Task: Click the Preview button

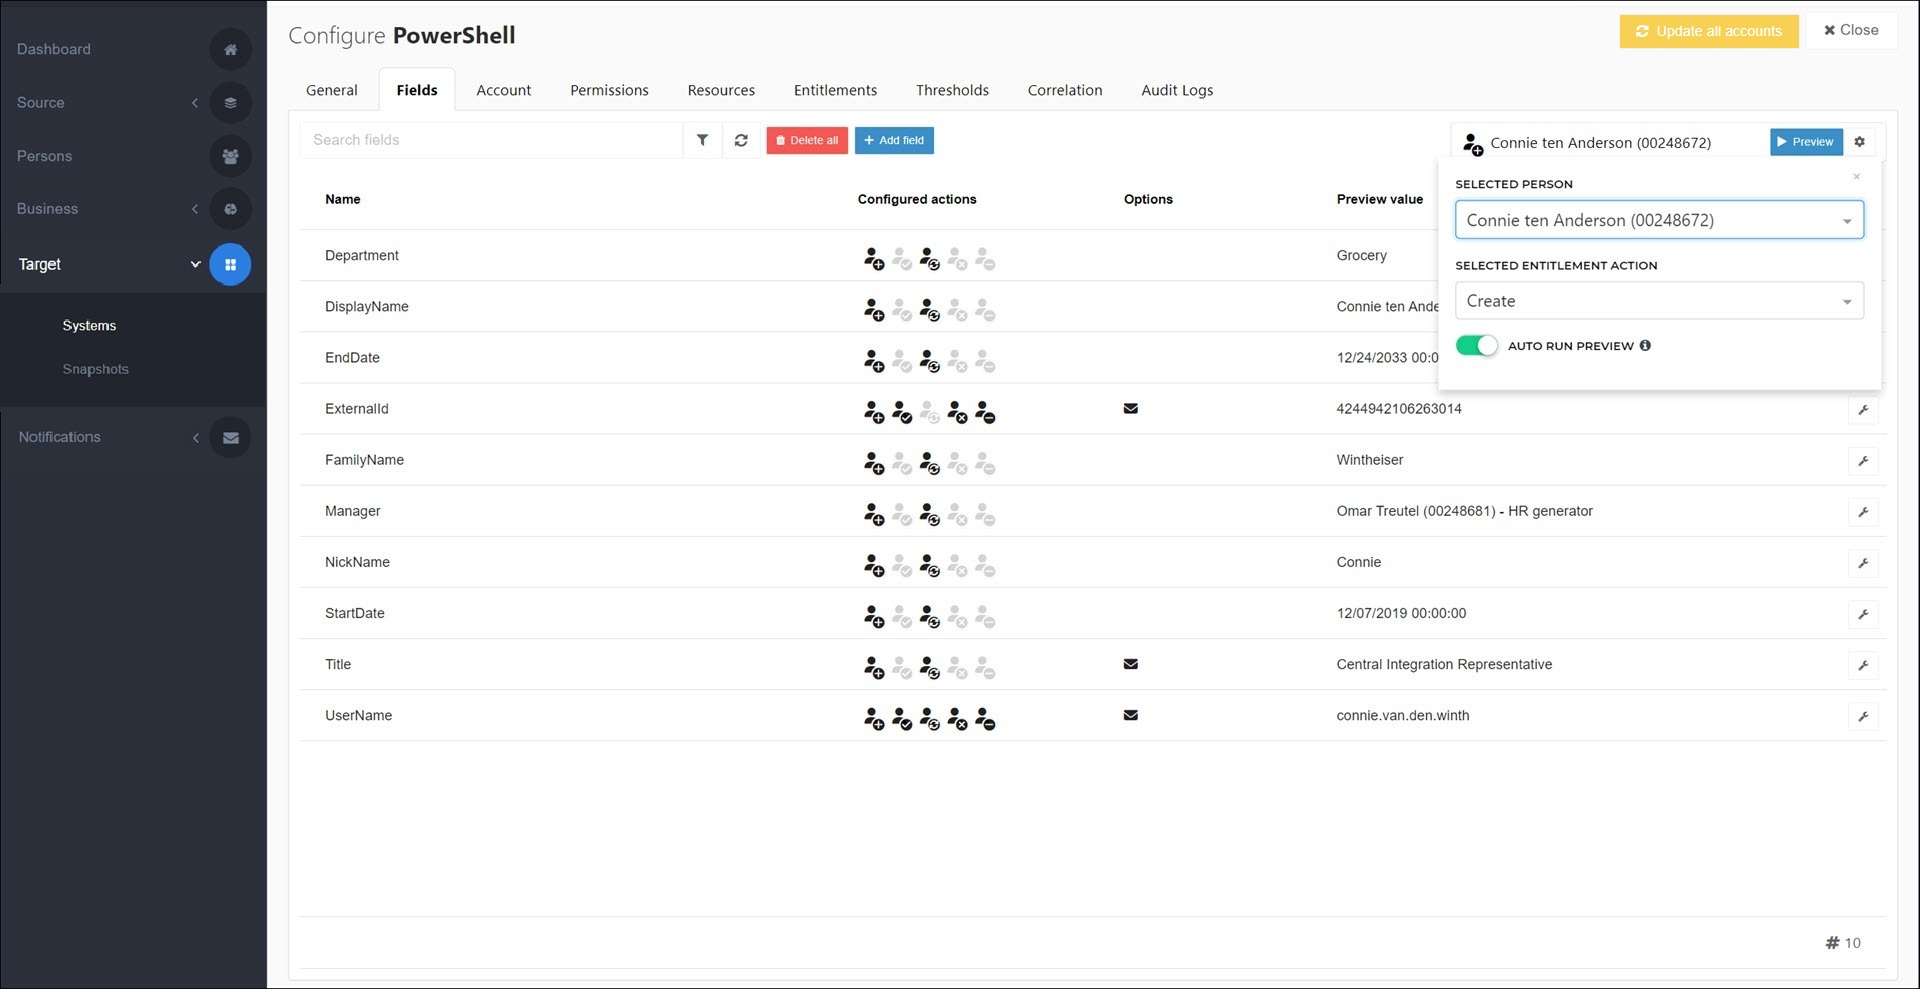Action: pos(1806,142)
